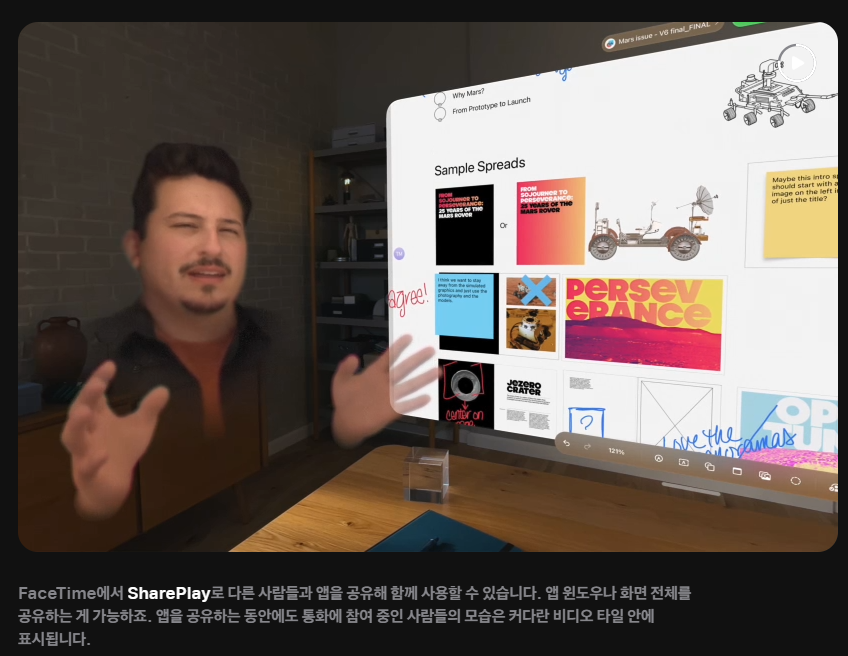Select the sticky note window icon
848x656 pixels.
[737, 471]
